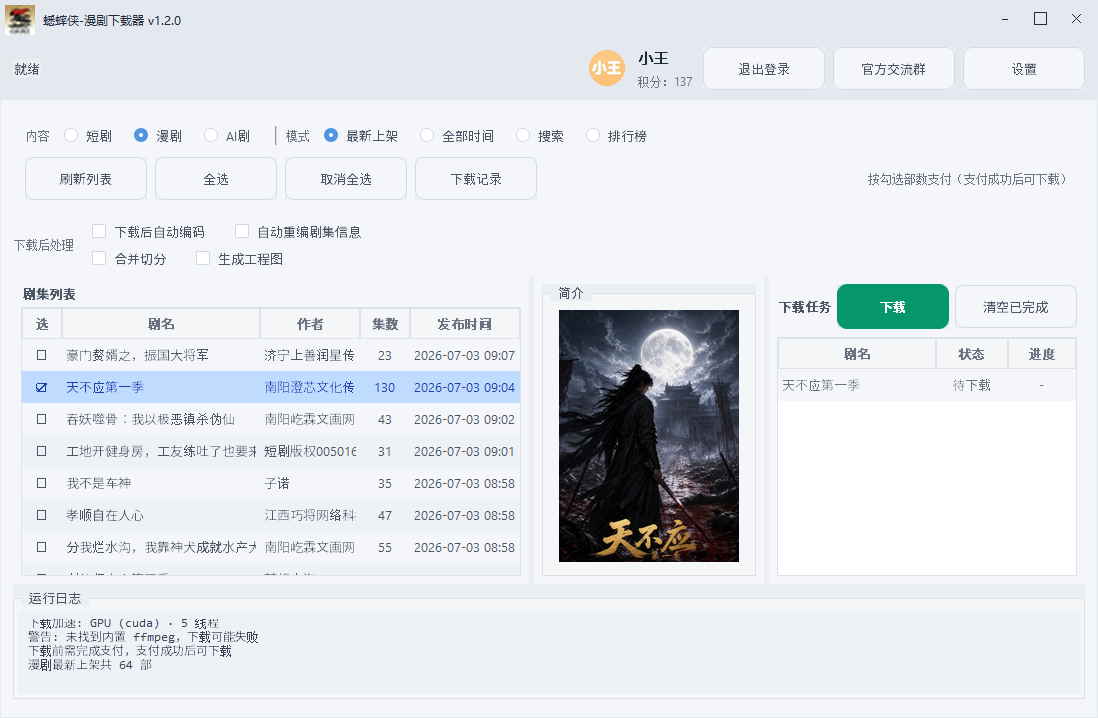Start the green 下载 button
The image size is (1098, 718).
893,307
